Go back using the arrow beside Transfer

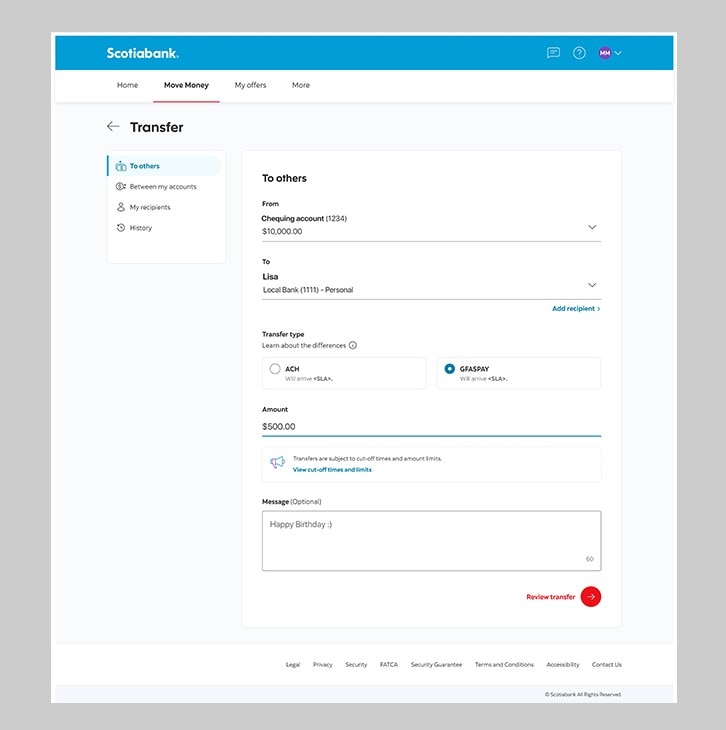113,127
